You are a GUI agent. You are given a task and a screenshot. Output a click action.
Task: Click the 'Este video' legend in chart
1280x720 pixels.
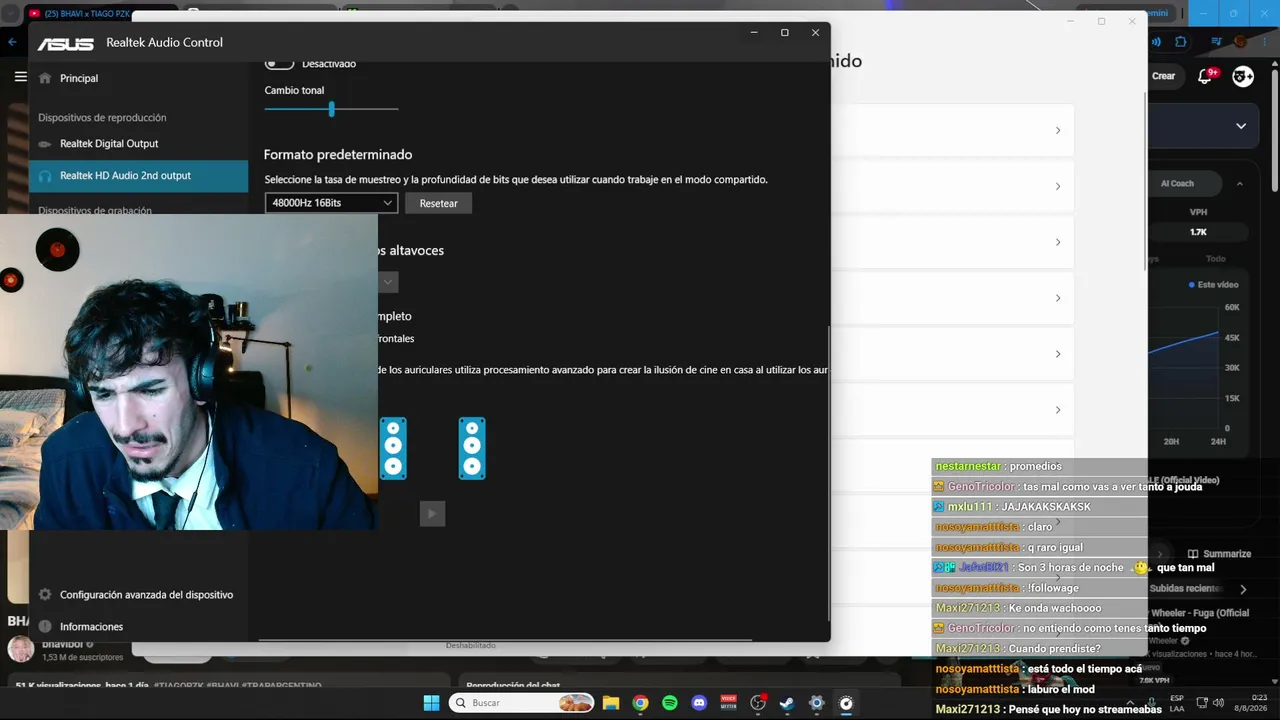(x=1213, y=285)
